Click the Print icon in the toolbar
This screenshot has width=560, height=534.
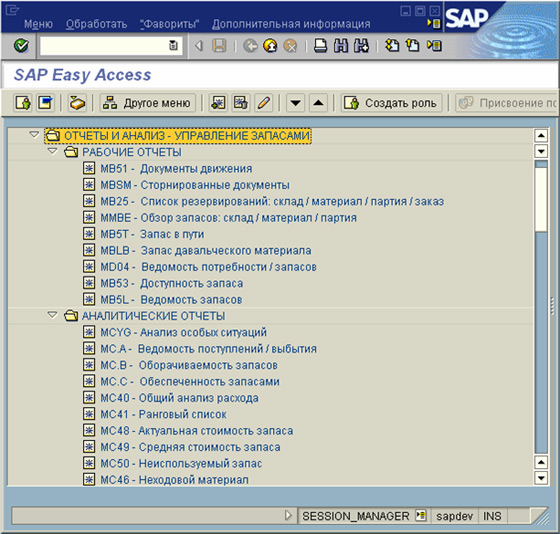[x=320, y=46]
